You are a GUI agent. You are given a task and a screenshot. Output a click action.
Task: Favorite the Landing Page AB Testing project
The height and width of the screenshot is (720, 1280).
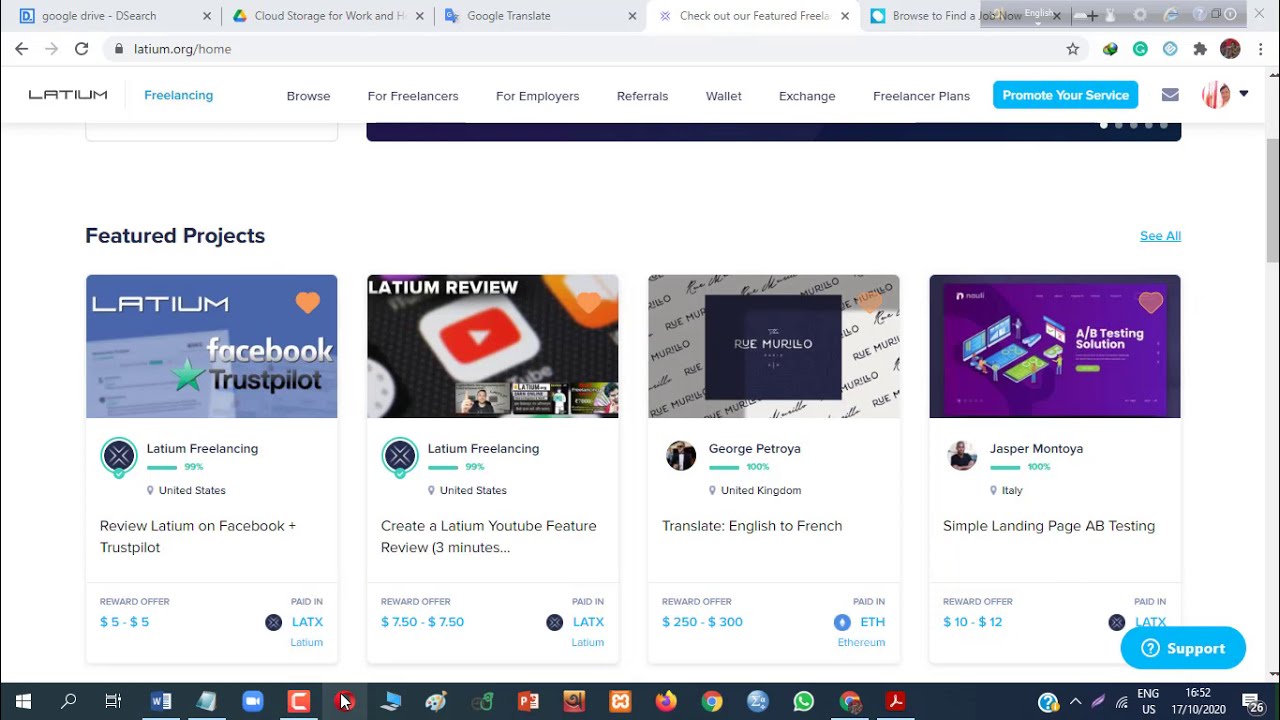1151,302
